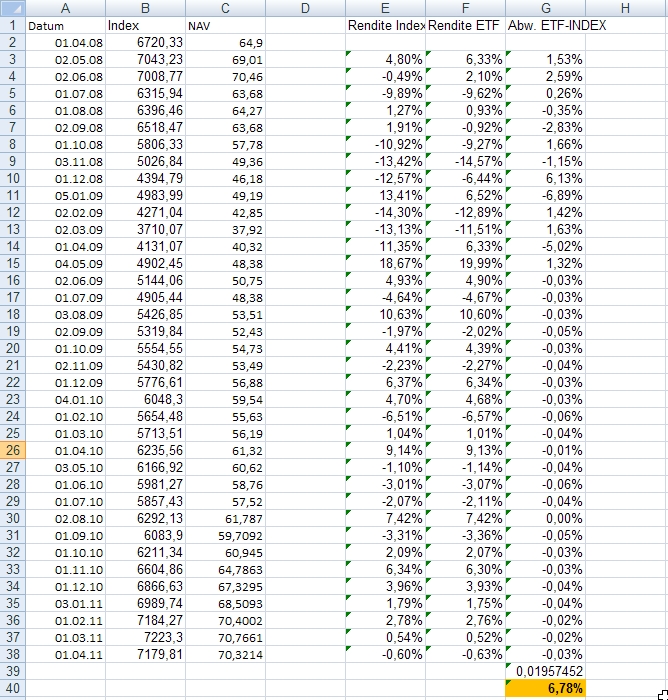
Task: Select the deviation cell 6,13%
Action: tap(545, 178)
